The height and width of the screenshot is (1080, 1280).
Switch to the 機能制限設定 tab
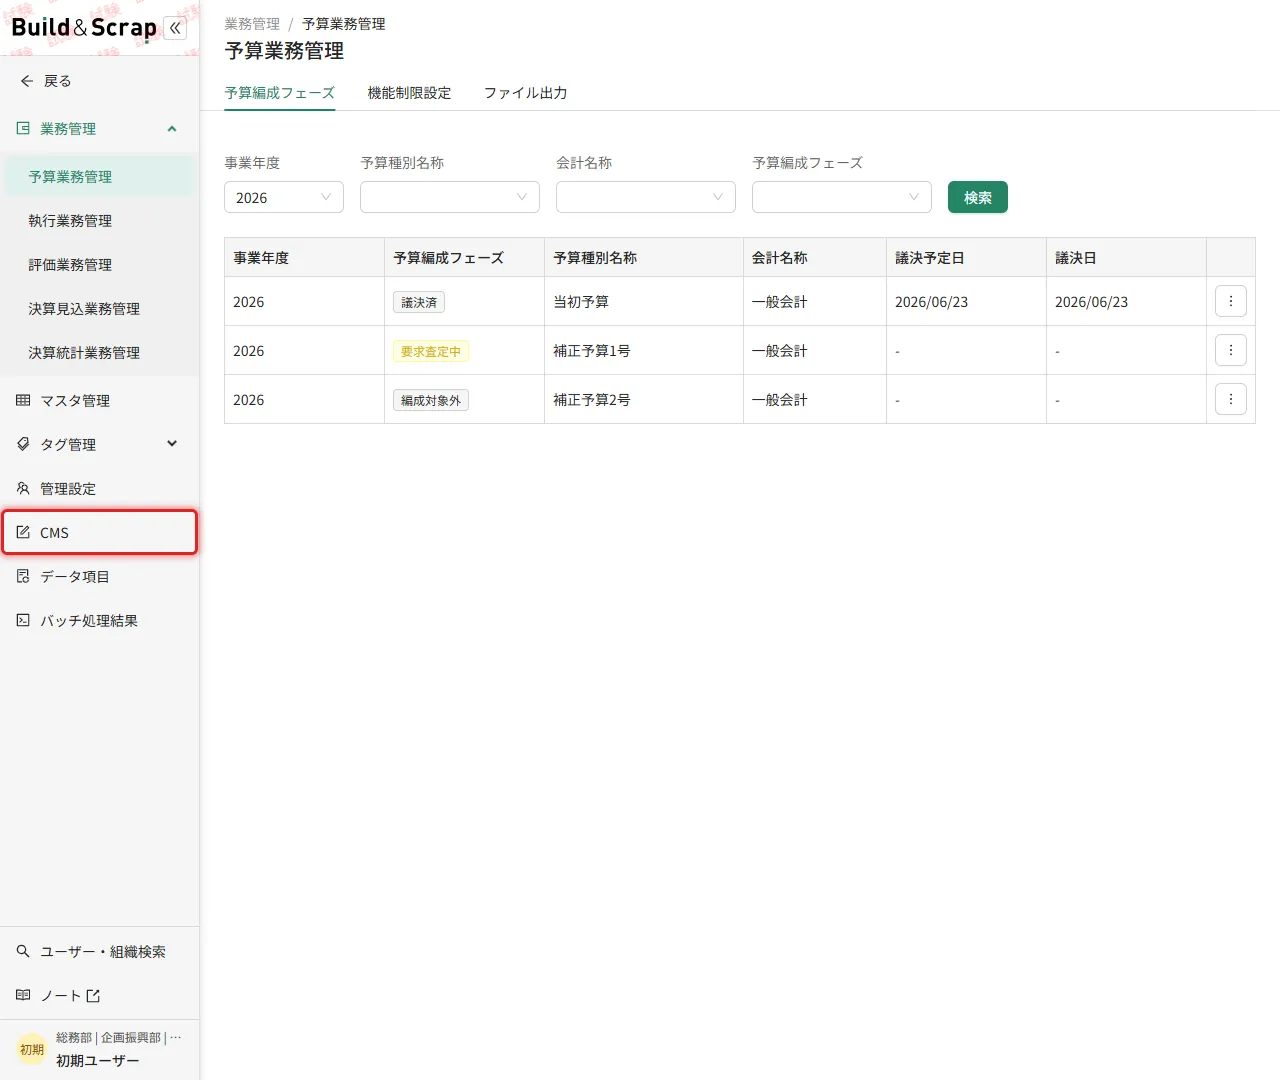tap(410, 93)
